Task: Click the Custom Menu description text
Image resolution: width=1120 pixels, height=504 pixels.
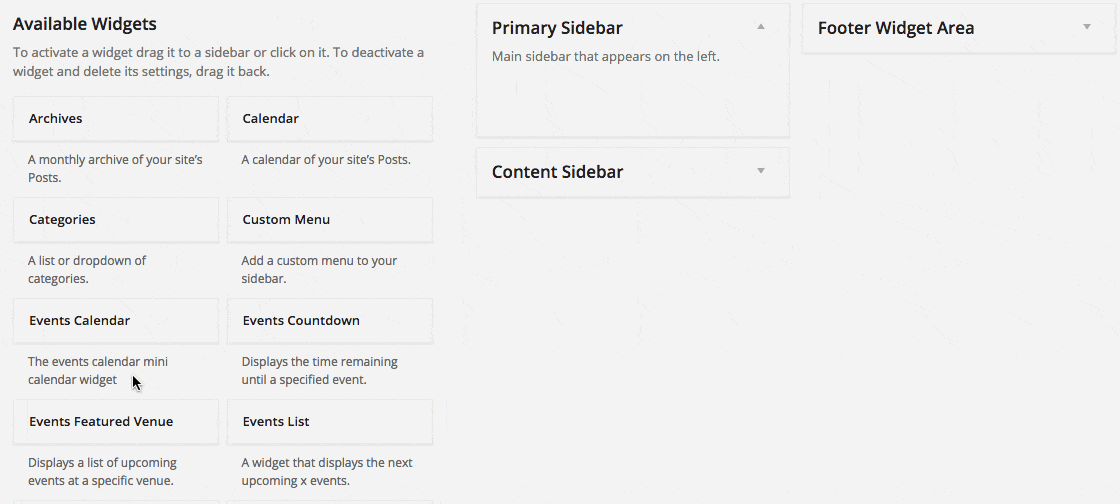Action: (x=319, y=270)
